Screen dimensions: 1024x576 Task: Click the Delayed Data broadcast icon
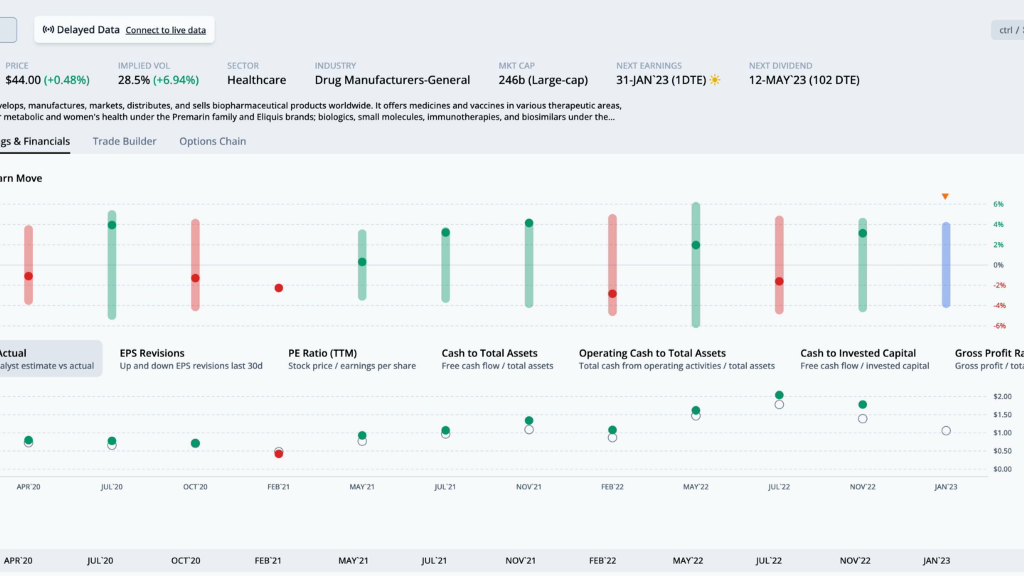[48, 30]
